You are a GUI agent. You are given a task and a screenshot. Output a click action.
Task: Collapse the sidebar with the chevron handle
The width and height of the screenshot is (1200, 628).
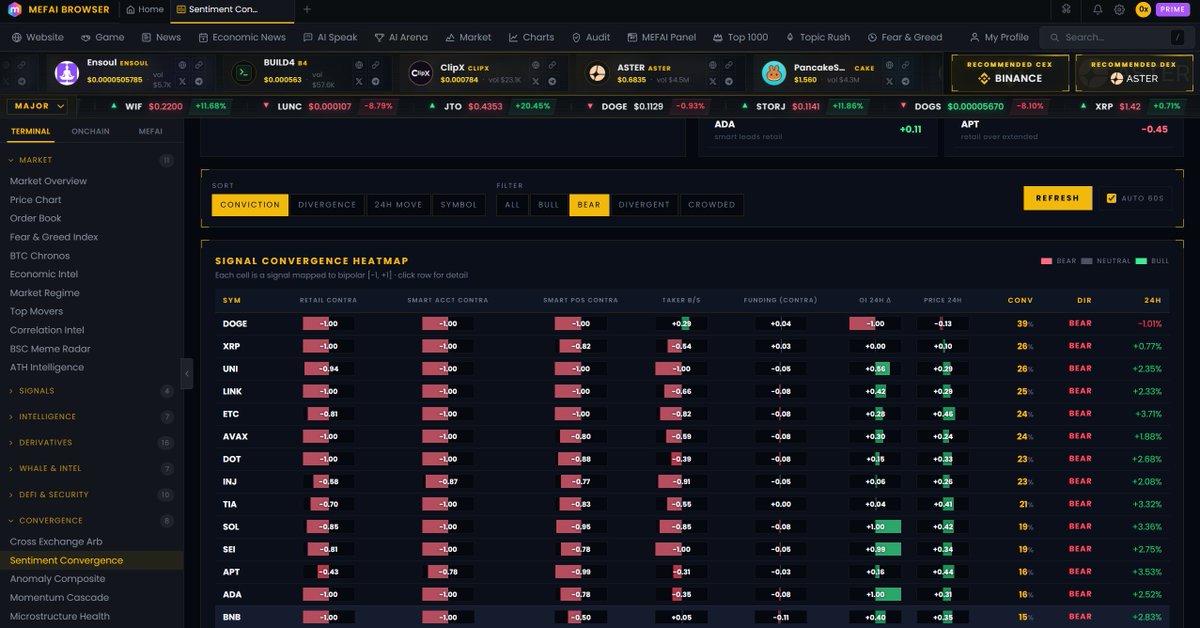[187, 373]
